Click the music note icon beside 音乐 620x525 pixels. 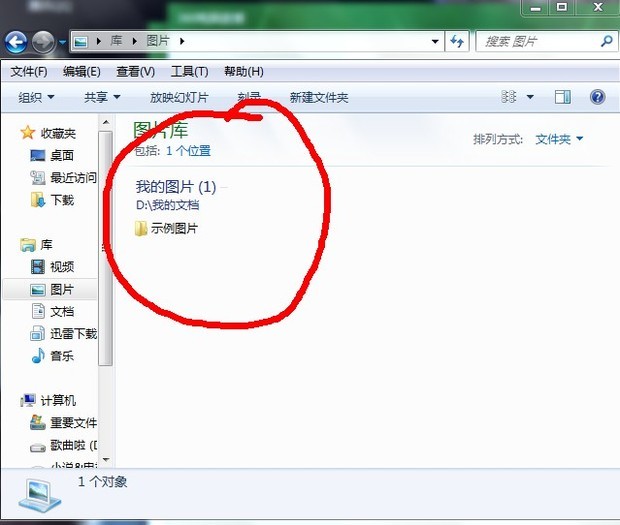[38, 356]
